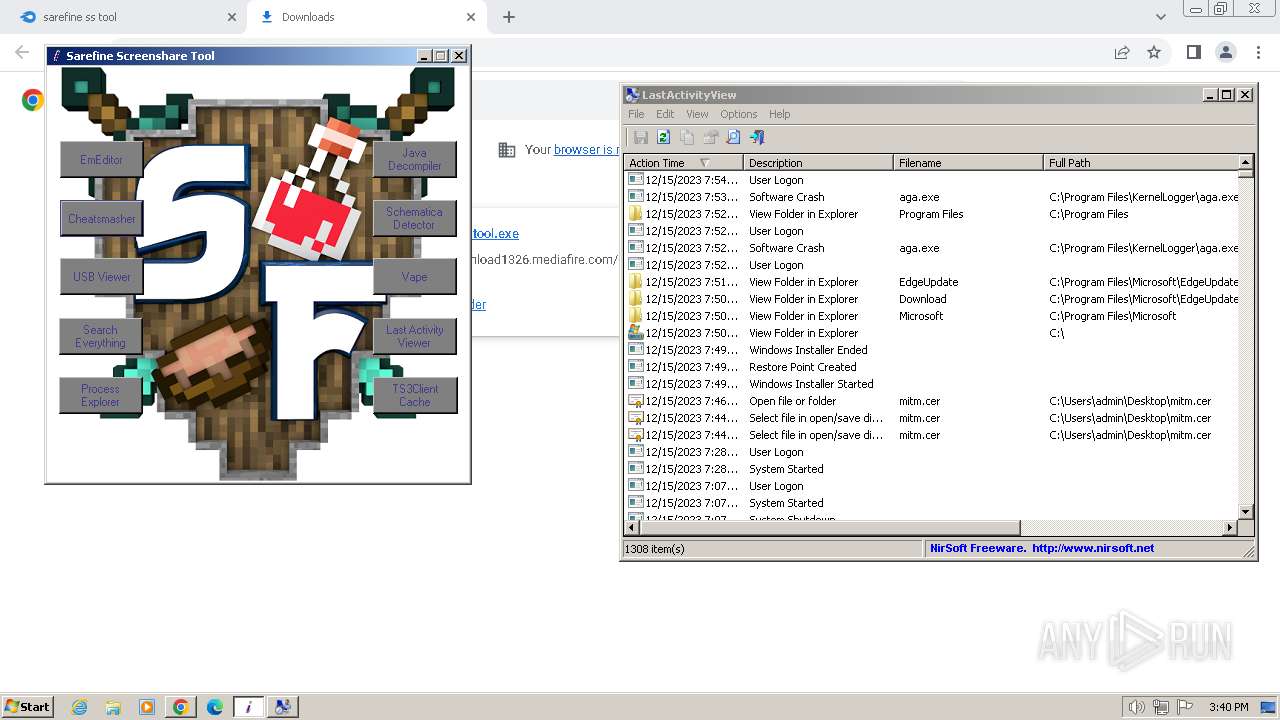The width and height of the screenshot is (1280, 720).
Task: Click the scroll up arrow in LastActivityView list
Action: coord(1245,162)
